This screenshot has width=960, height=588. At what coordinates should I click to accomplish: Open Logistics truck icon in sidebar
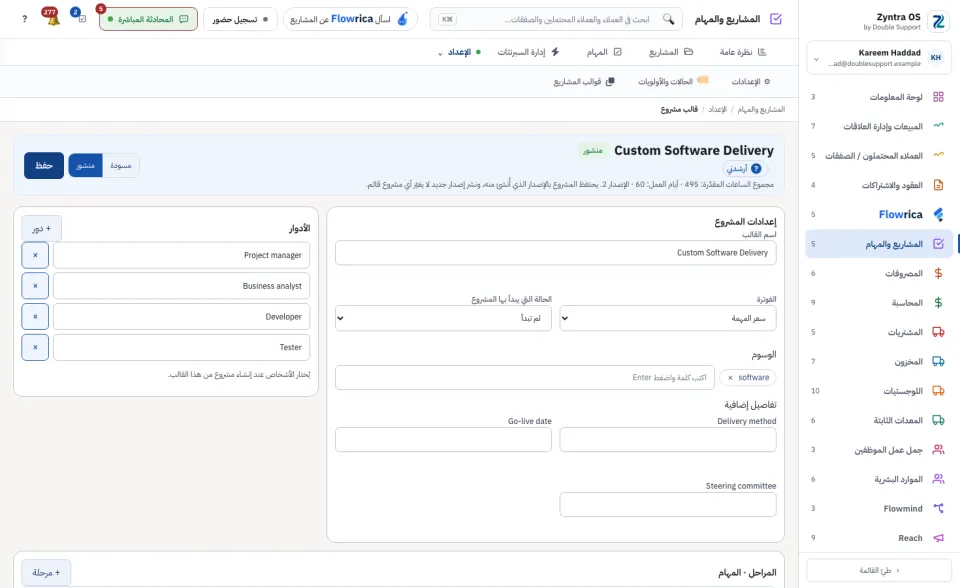[938, 391]
